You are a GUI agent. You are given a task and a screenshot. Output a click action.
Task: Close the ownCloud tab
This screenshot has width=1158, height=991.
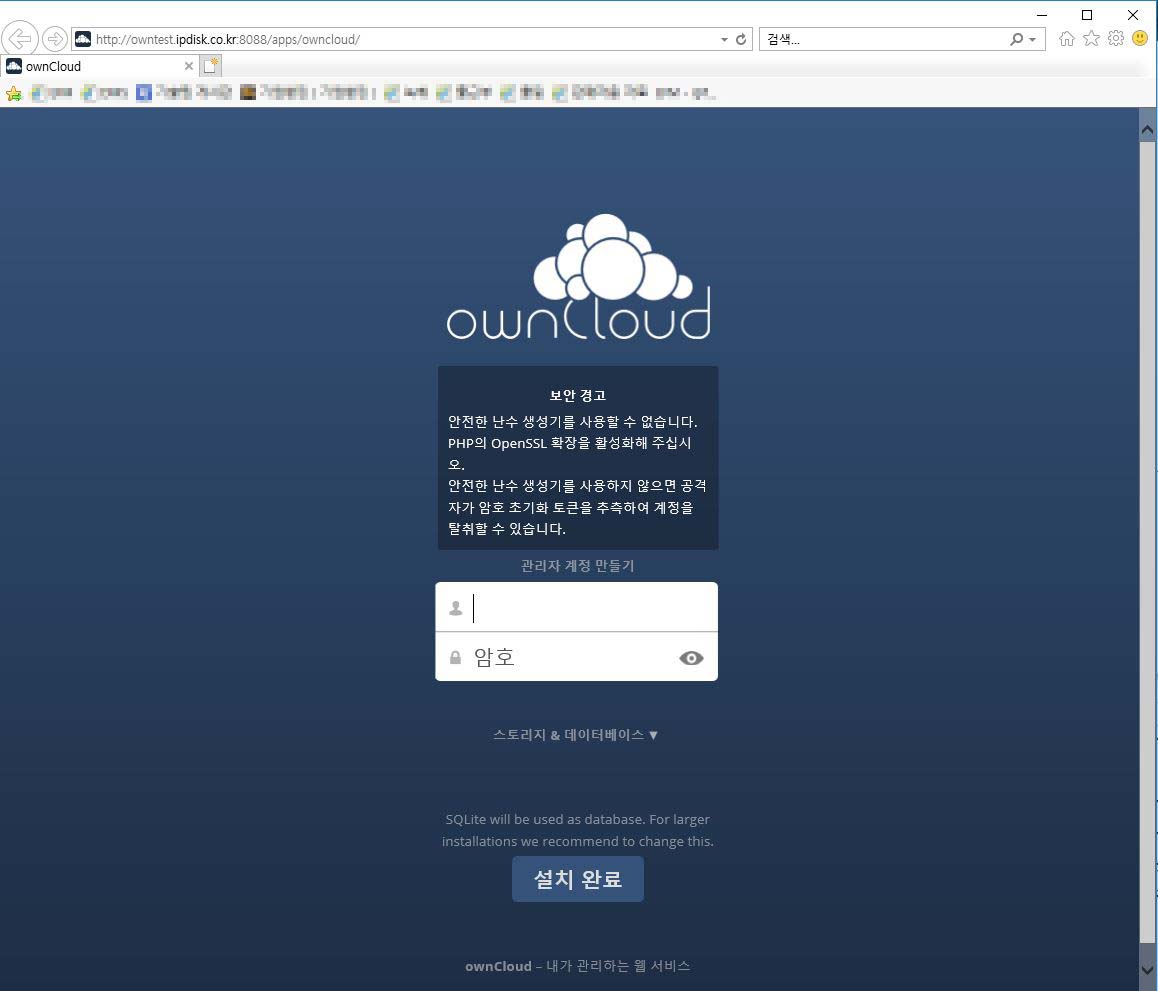(188, 66)
